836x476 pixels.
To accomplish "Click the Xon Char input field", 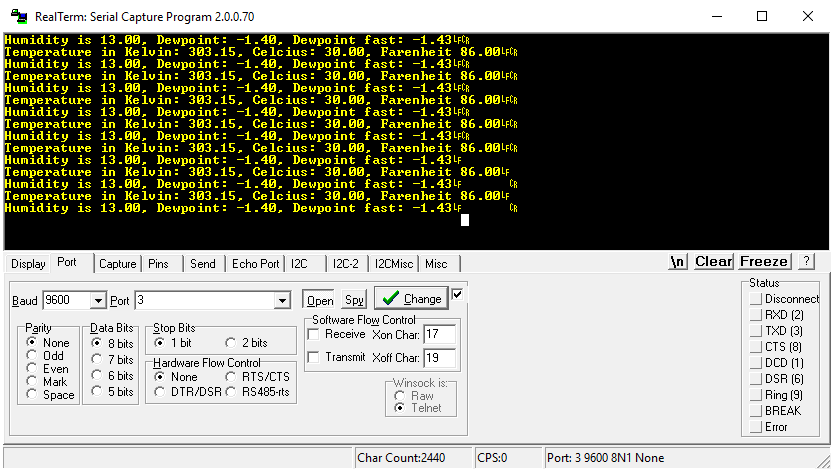I will pos(439,334).
